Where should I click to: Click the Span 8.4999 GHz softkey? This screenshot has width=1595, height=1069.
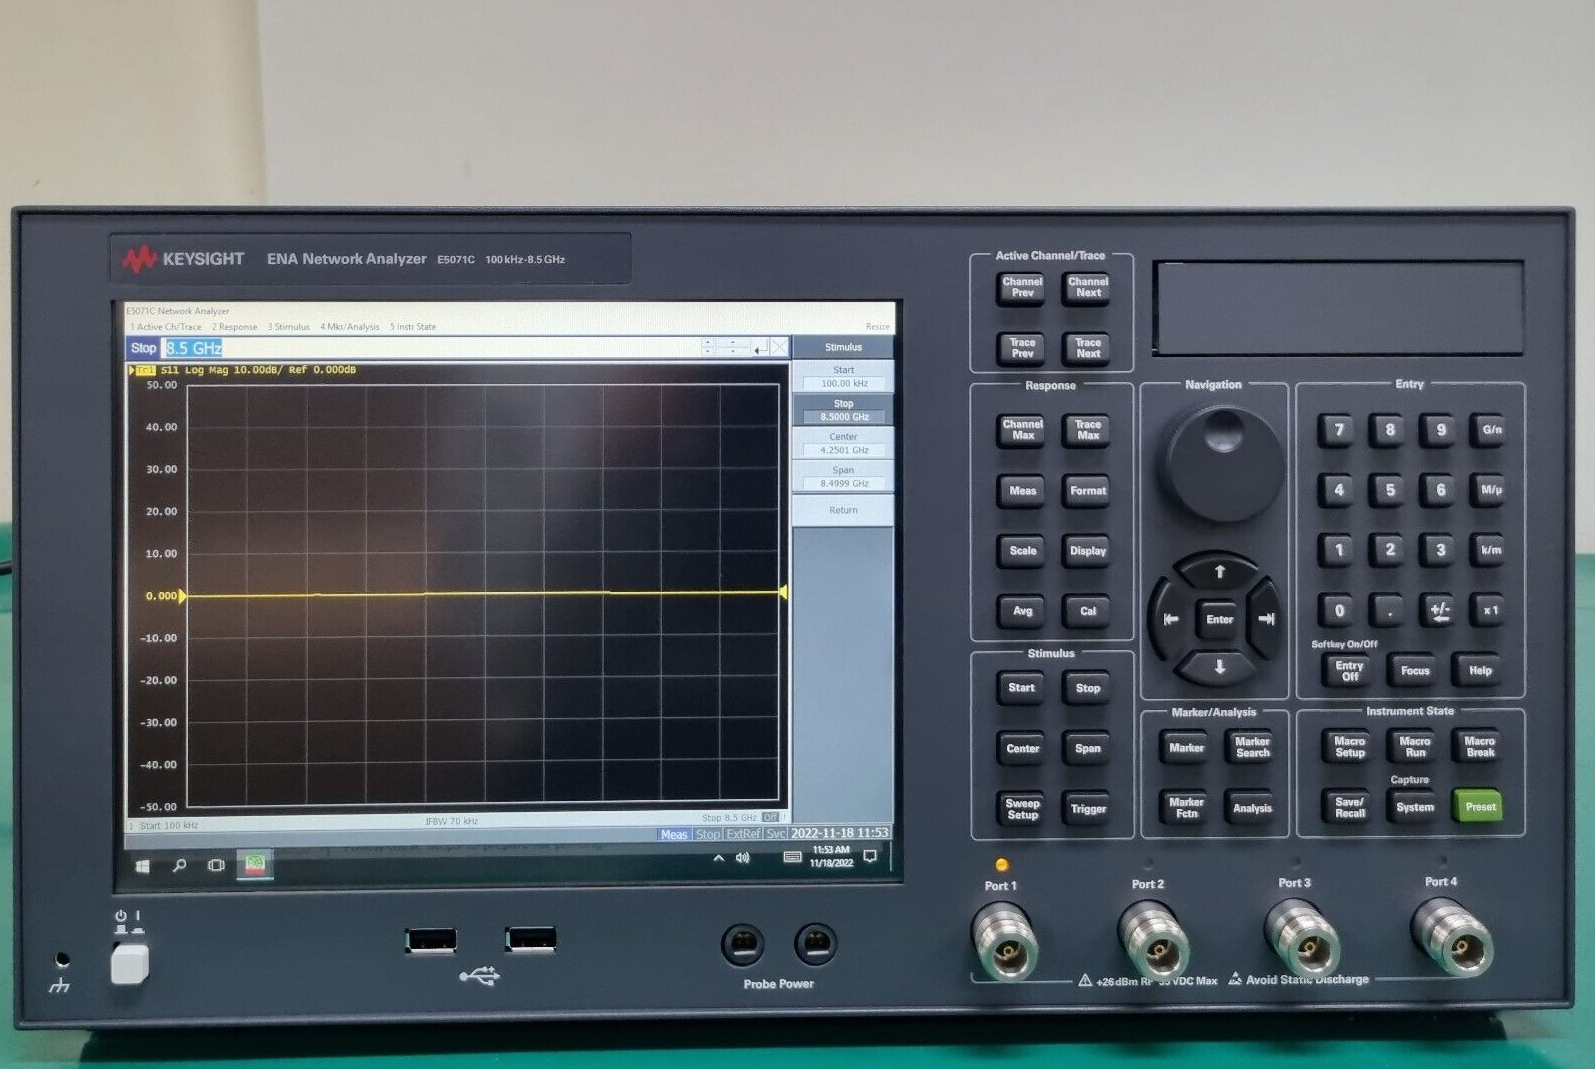(843, 476)
